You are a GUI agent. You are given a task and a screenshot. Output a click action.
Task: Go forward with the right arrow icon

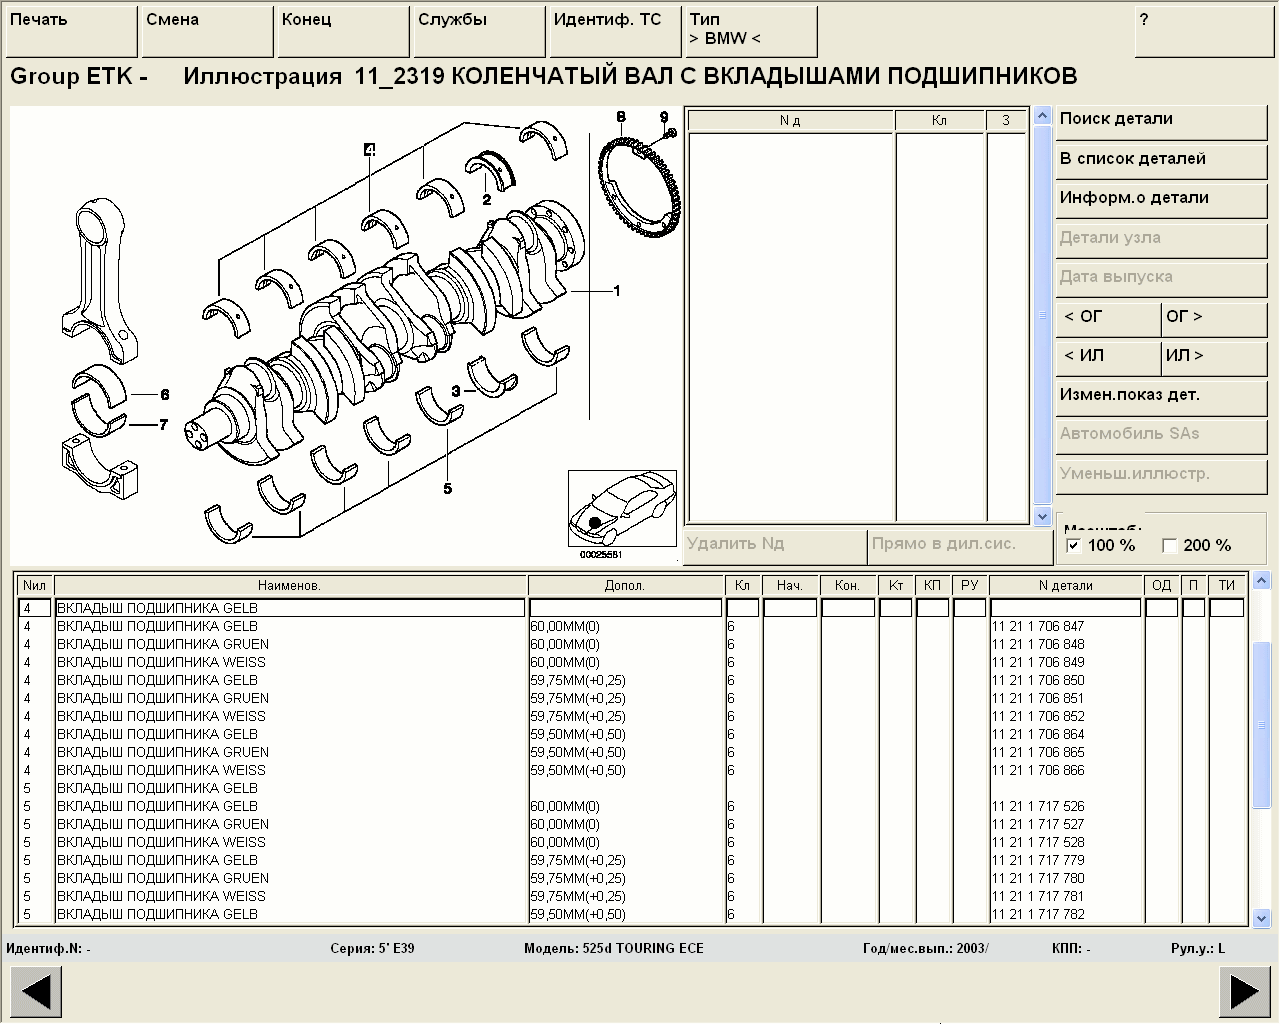point(1244,992)
